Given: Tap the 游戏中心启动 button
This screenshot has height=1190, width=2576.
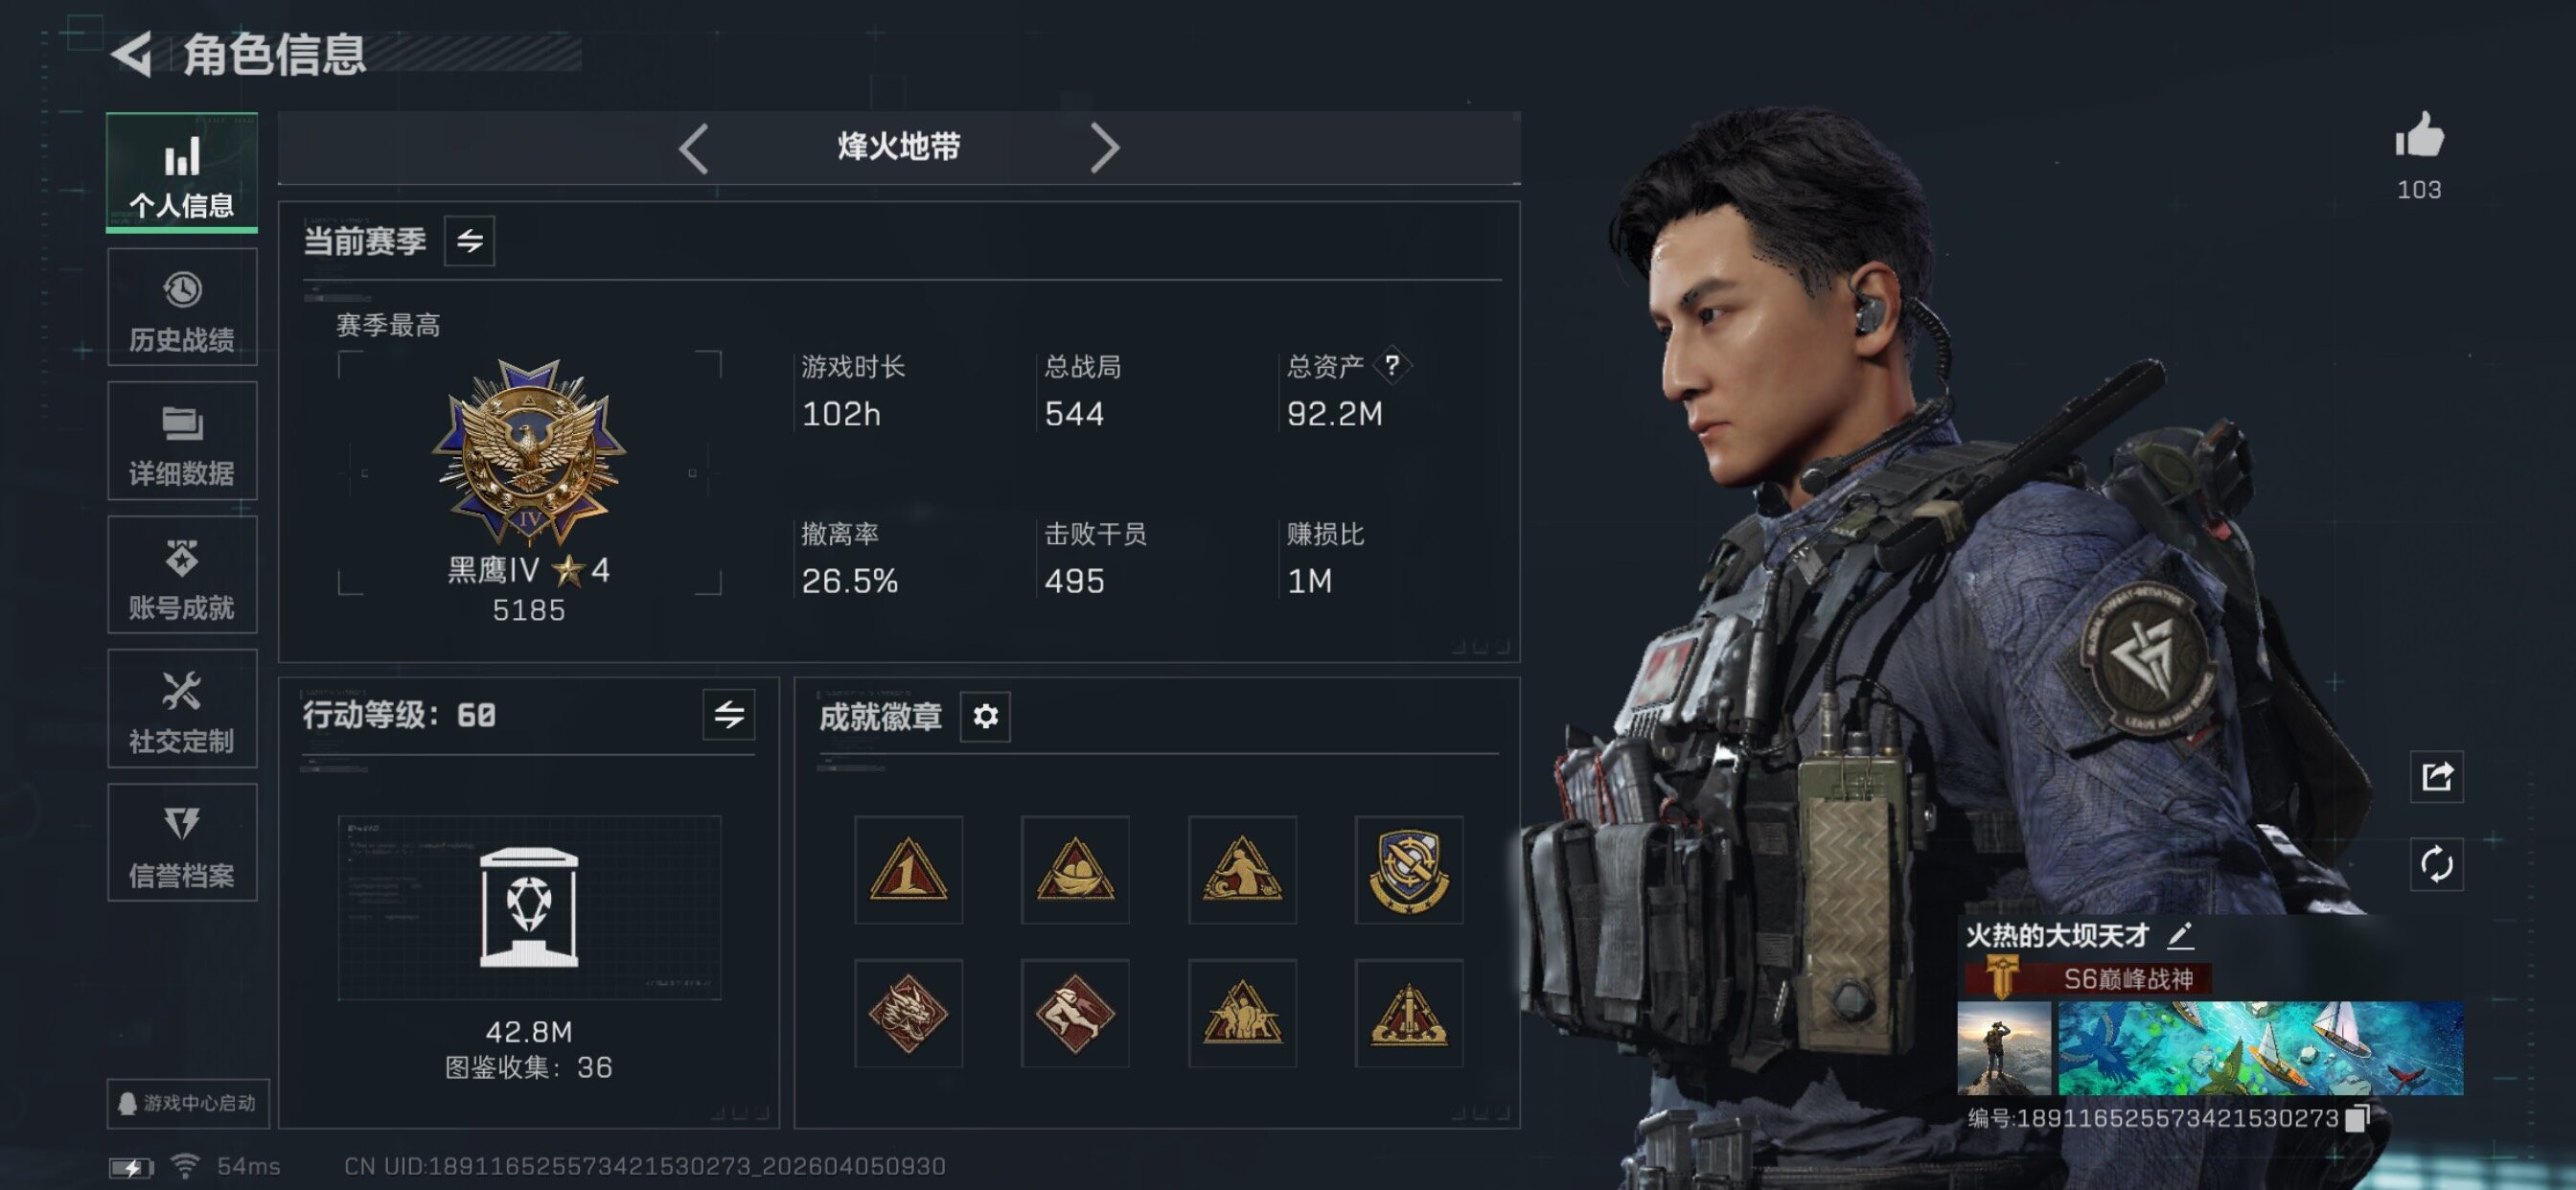Looking at the screenshot, I should [188, 1103].
